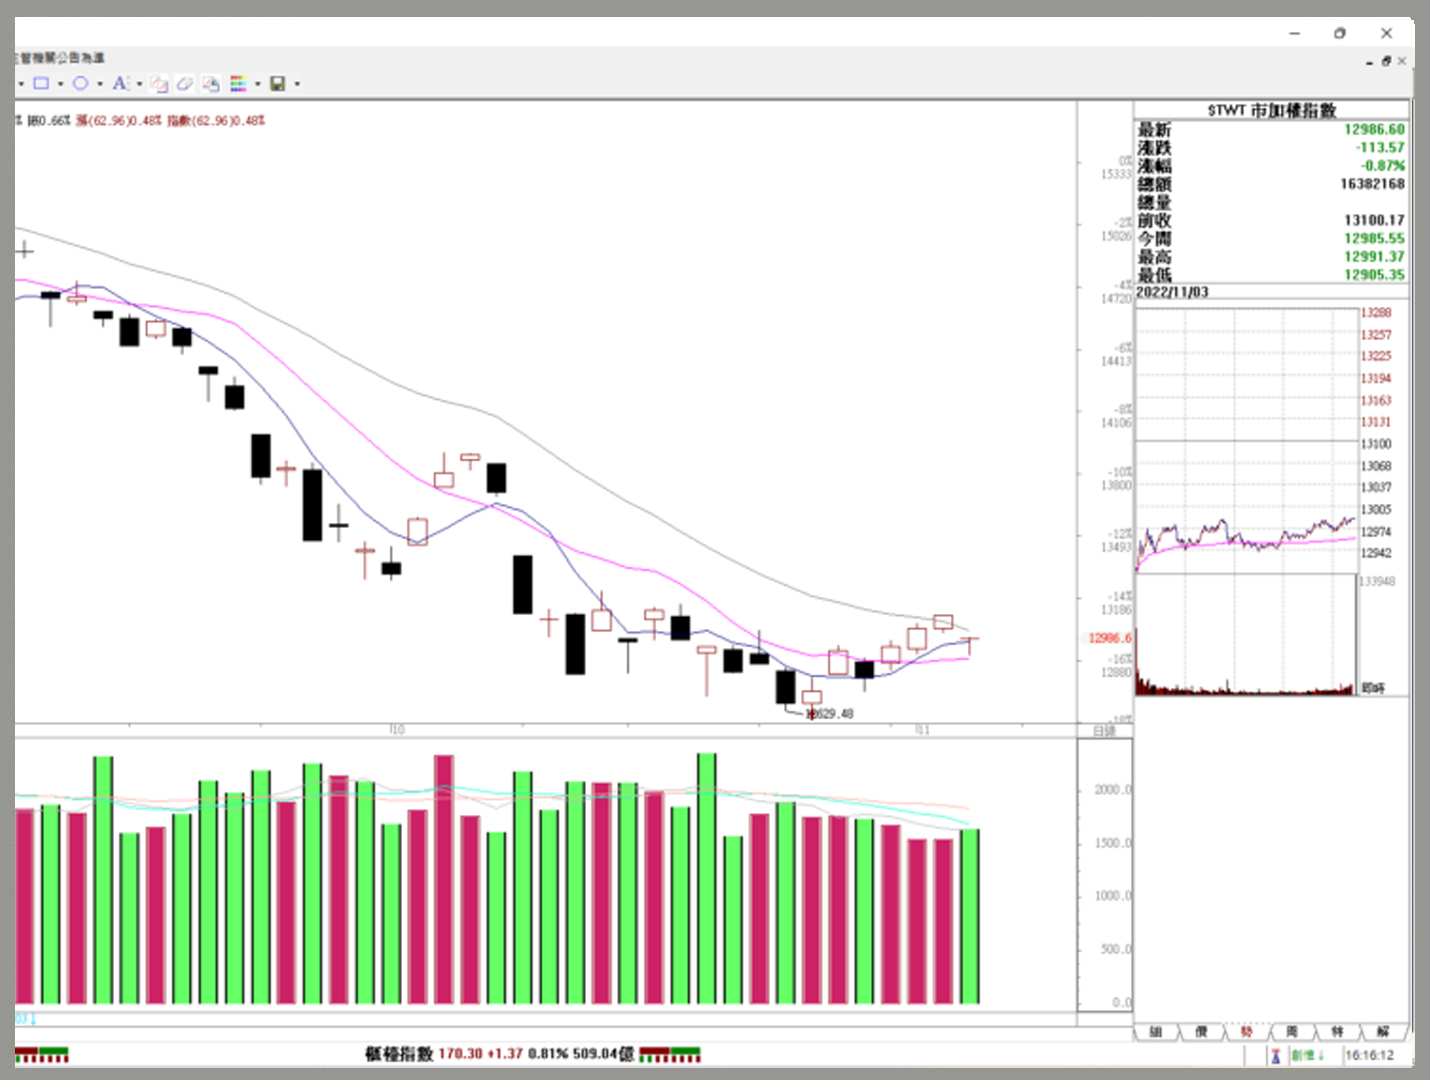Click the floppy disk save icon
Image resolution: width=1430 pixels, height=1080 pixels.
point(278,84)
